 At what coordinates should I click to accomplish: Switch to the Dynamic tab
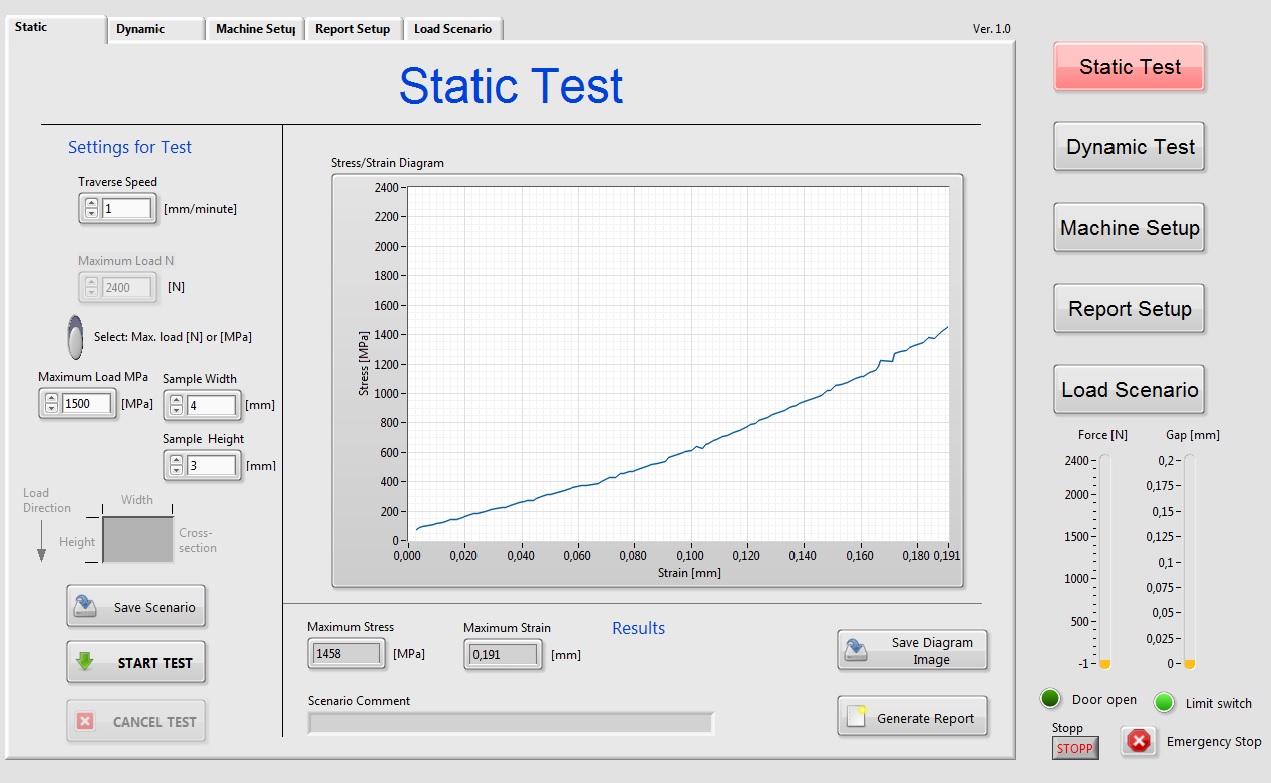(154, 29)
